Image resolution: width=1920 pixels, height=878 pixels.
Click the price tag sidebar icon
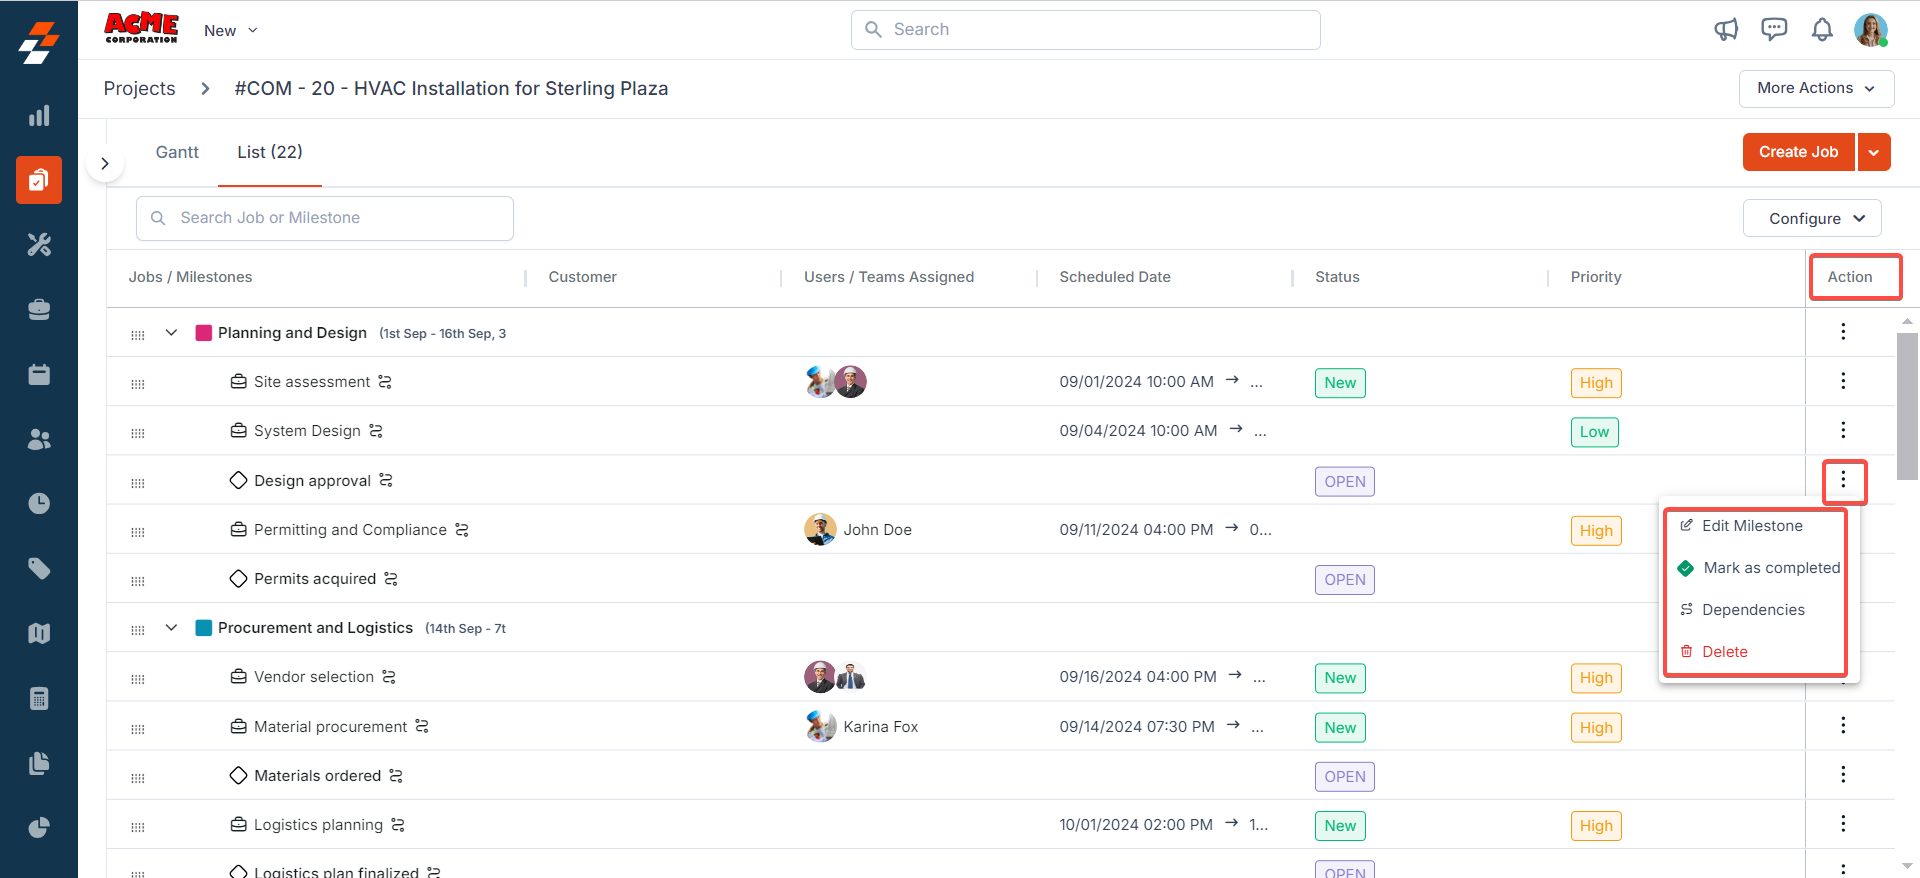pos(39,569)
